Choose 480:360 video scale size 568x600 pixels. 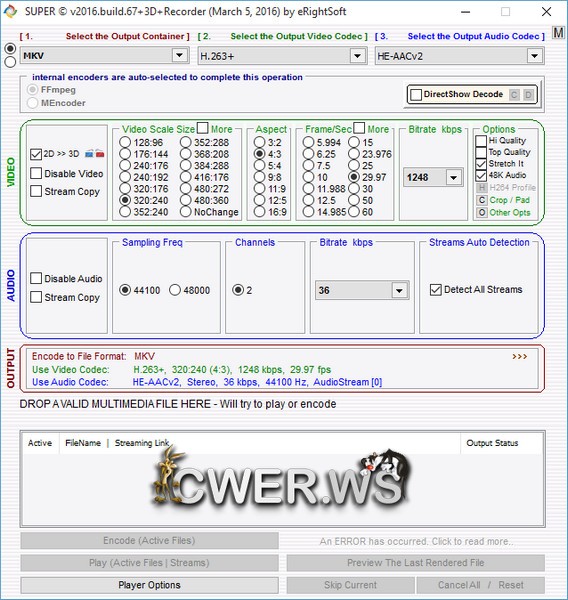click(x=186, y=200)
